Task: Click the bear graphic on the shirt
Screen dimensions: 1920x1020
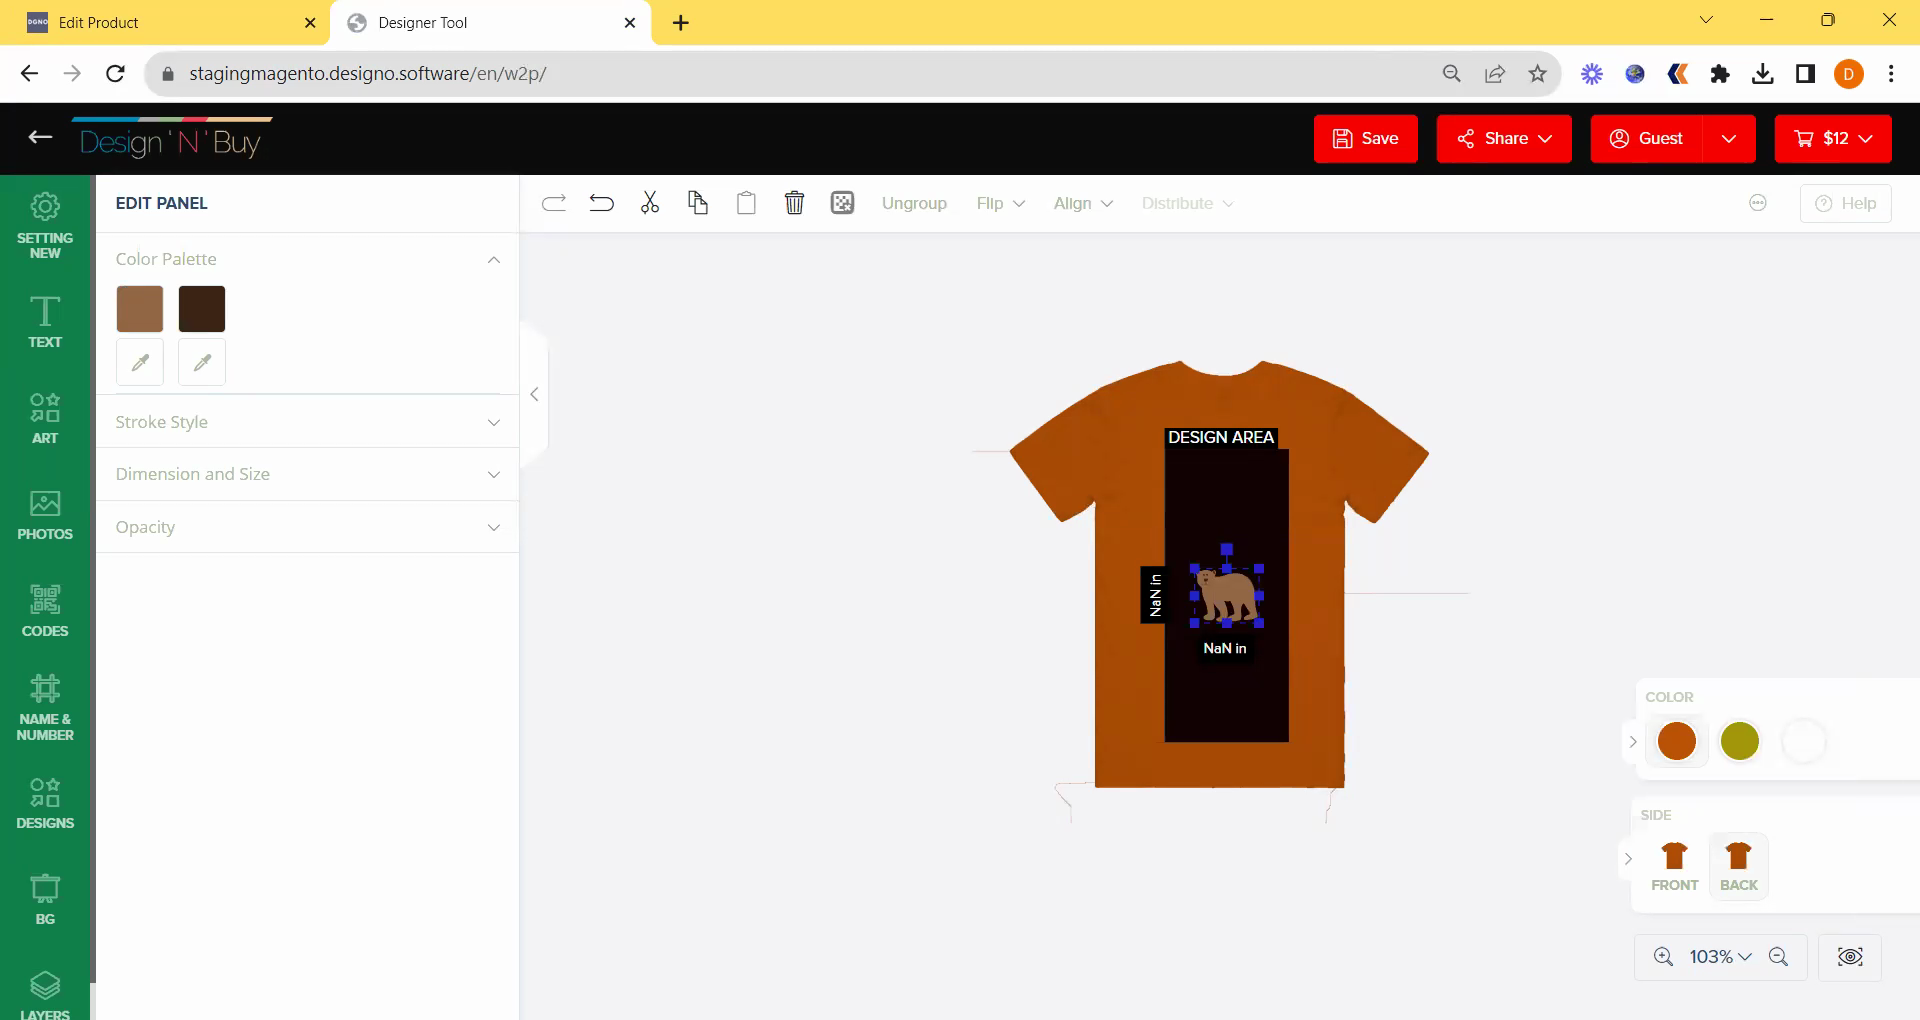Action: coord(1227,595)
